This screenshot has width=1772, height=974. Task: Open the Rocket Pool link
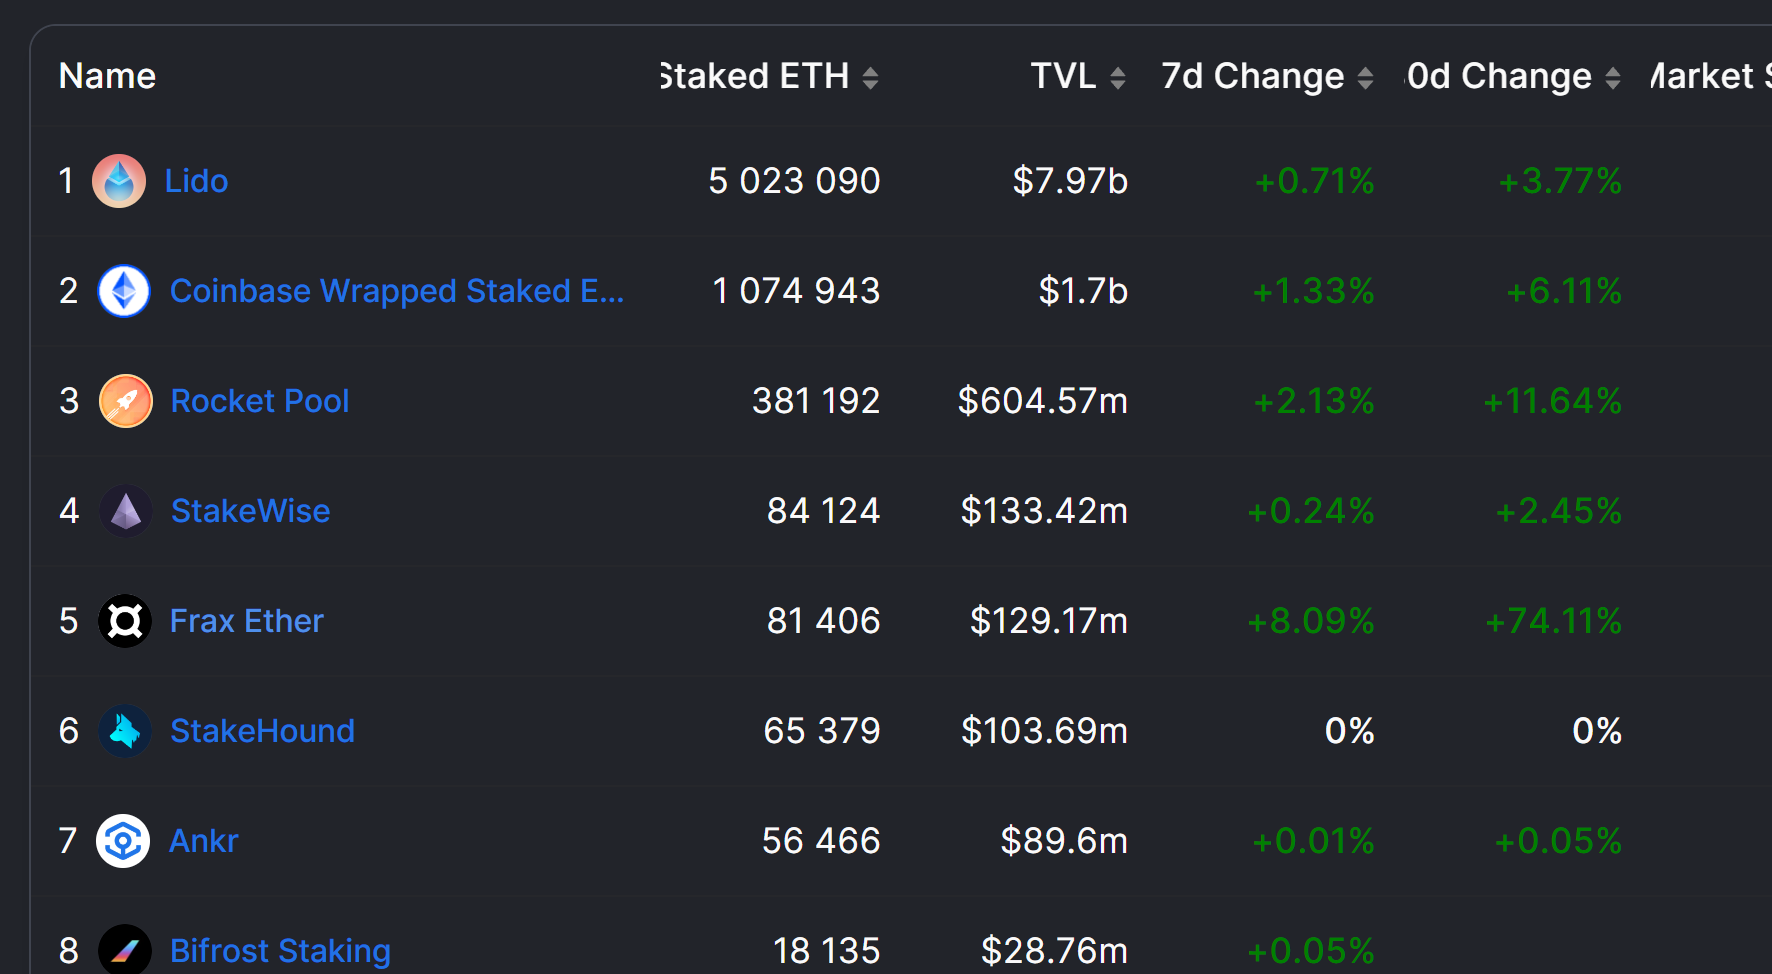[x=260, y=401]
